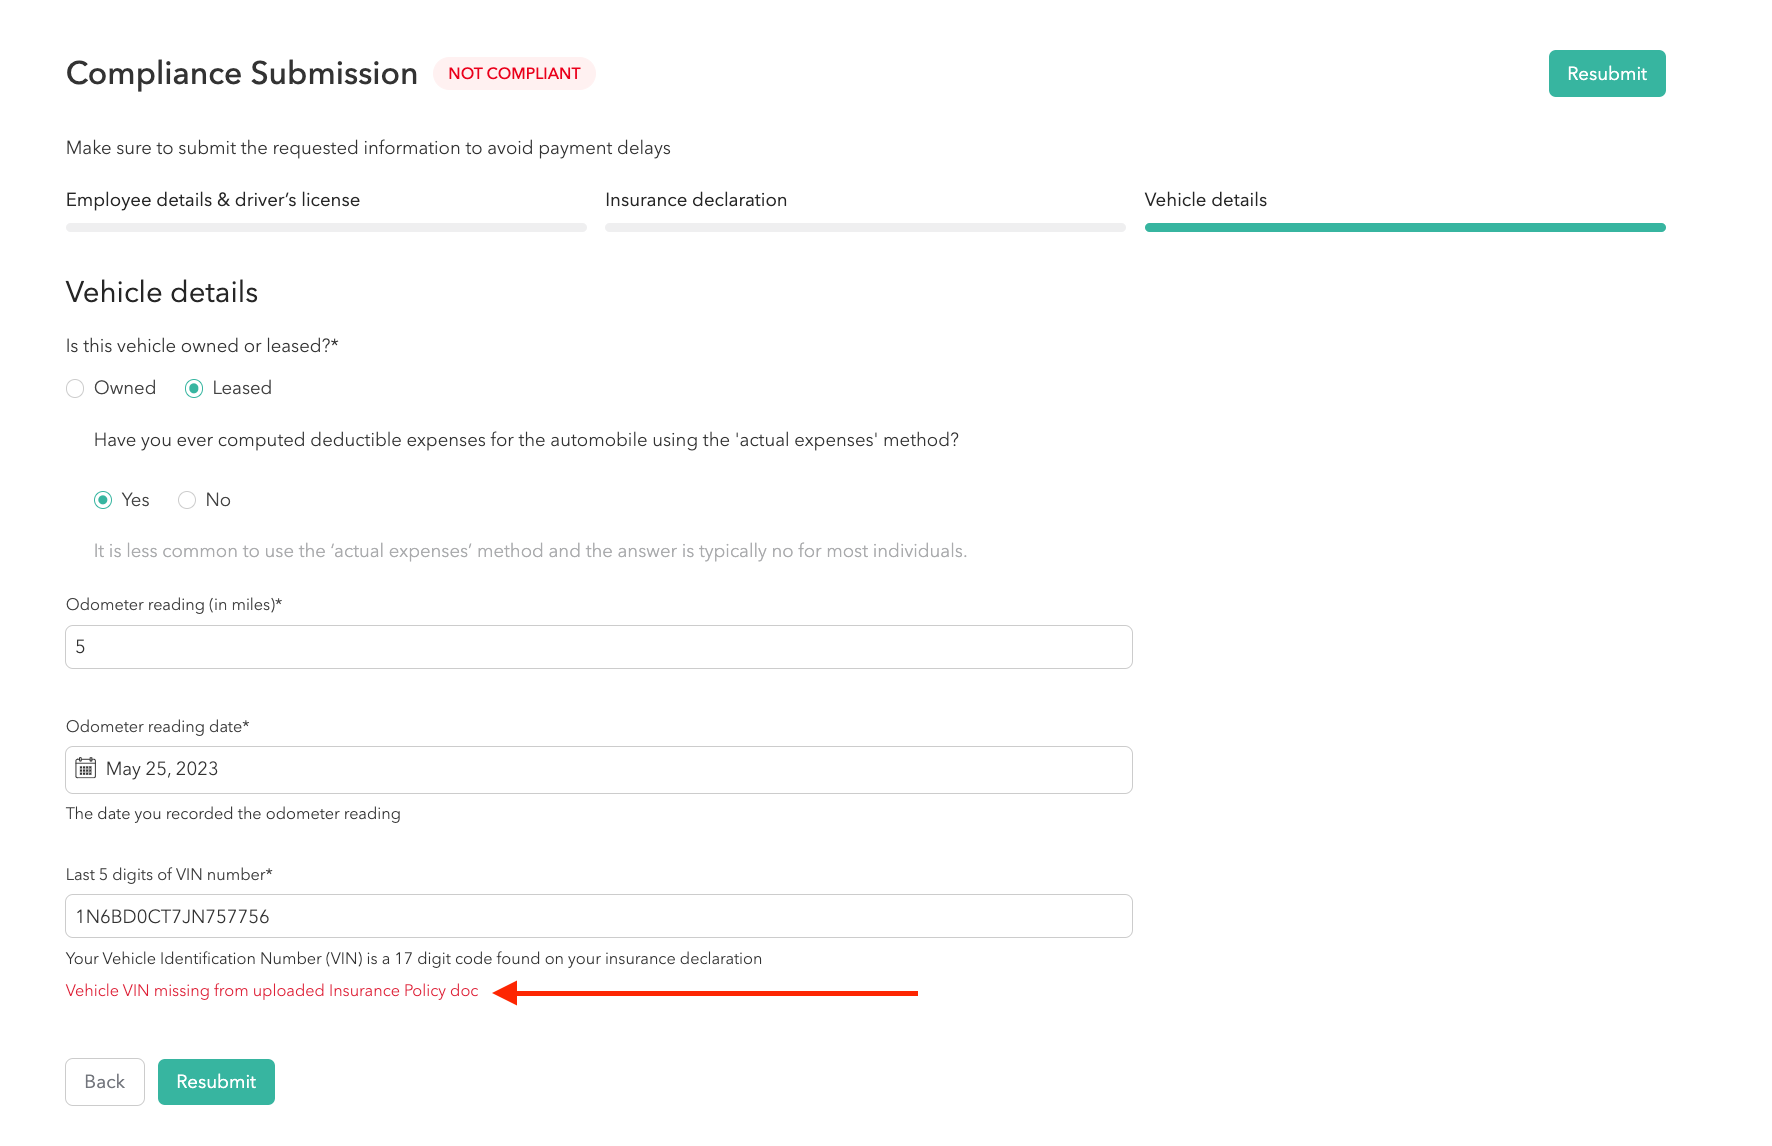Screen dimensions: 1772x1146
Task: Switch to the Insurance declaration step
Action: 697,199
